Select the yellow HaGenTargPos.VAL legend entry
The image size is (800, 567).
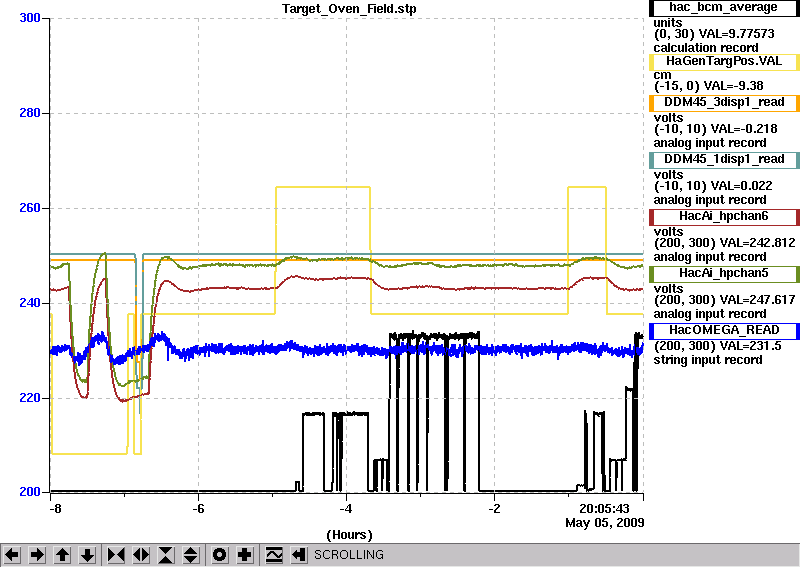tap(724, 61)
